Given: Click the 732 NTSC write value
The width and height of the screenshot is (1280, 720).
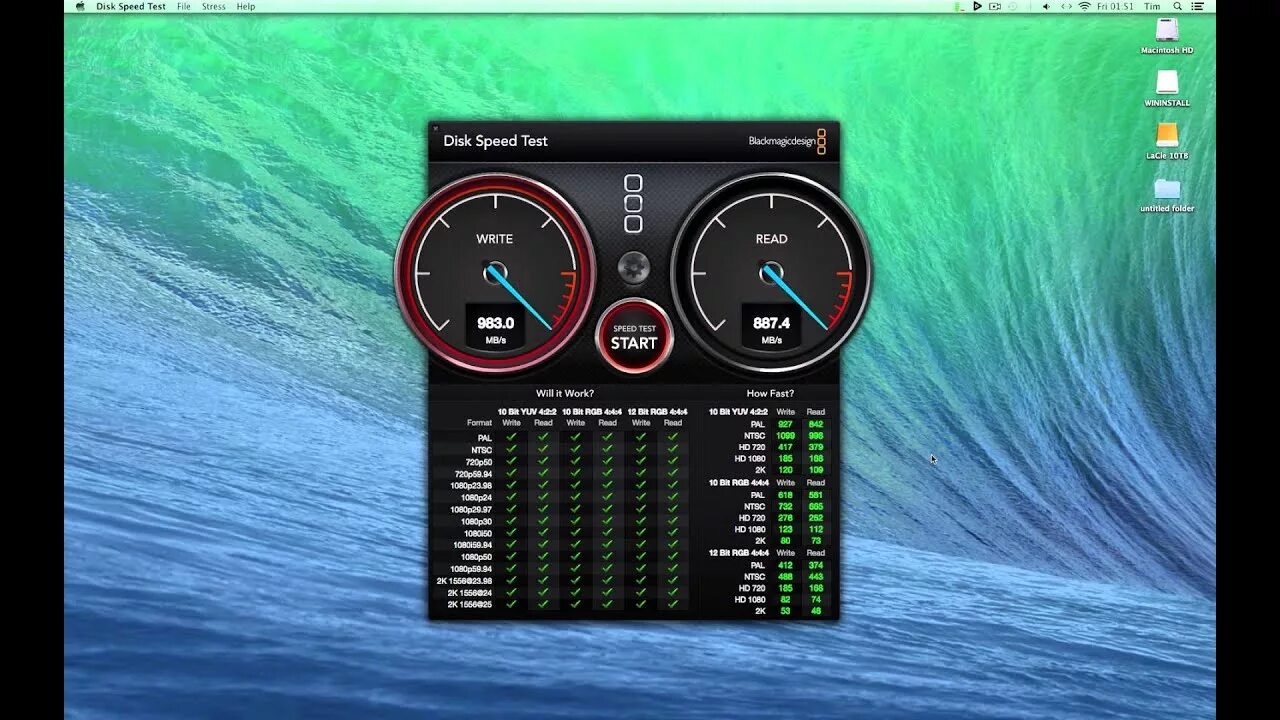Looking at the screenshot, I should [x=785, y=507].
